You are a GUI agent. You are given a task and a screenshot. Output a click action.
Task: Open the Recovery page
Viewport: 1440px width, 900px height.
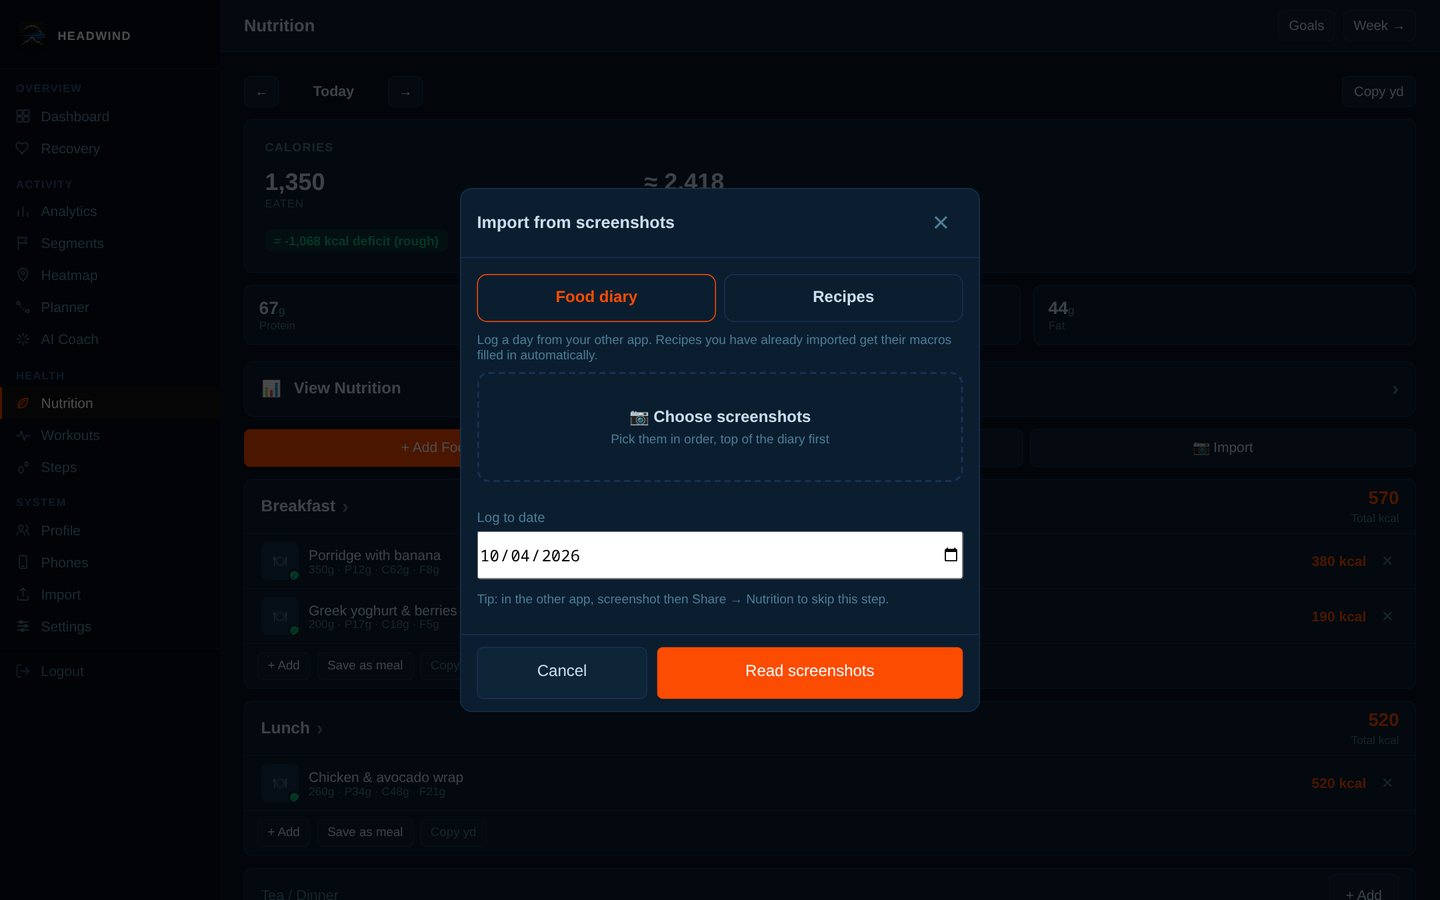tap(110, 149)
